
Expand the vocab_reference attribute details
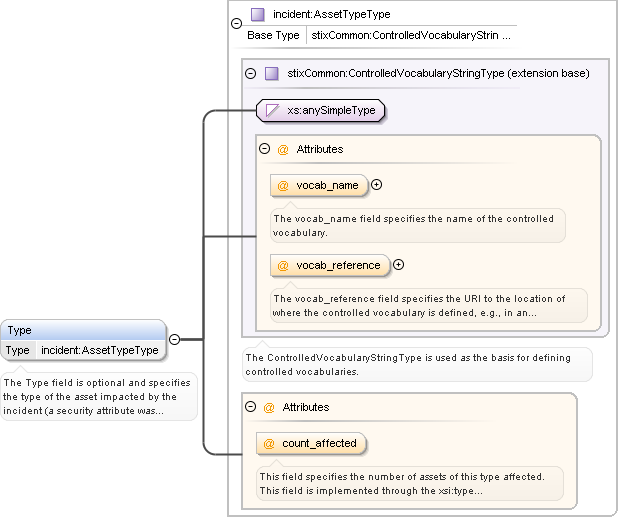(398, 265)
